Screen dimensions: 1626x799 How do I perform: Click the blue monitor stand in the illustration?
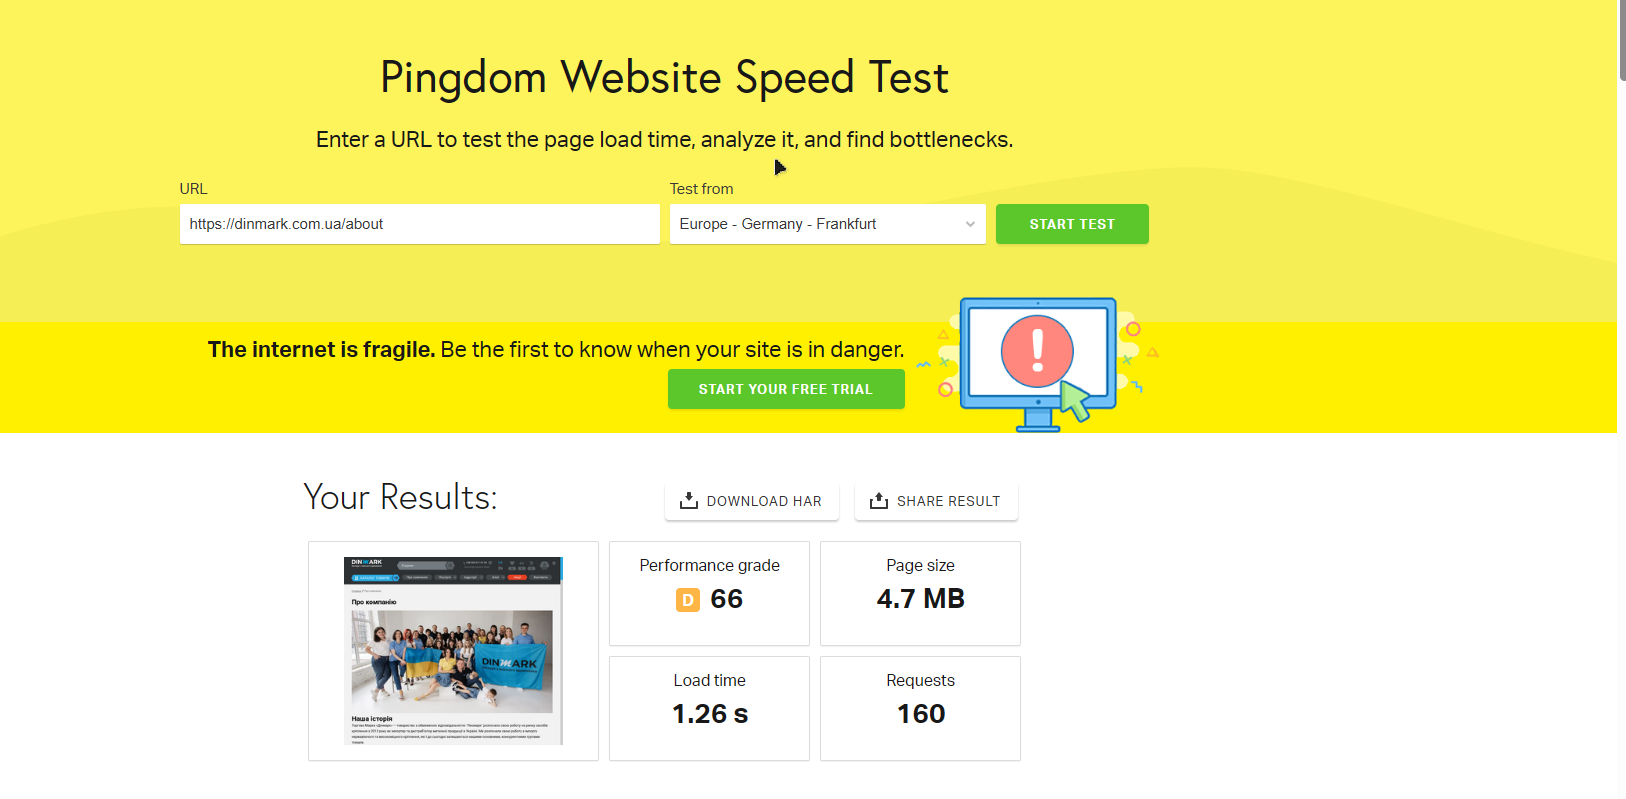click(x=1038, y=421)
